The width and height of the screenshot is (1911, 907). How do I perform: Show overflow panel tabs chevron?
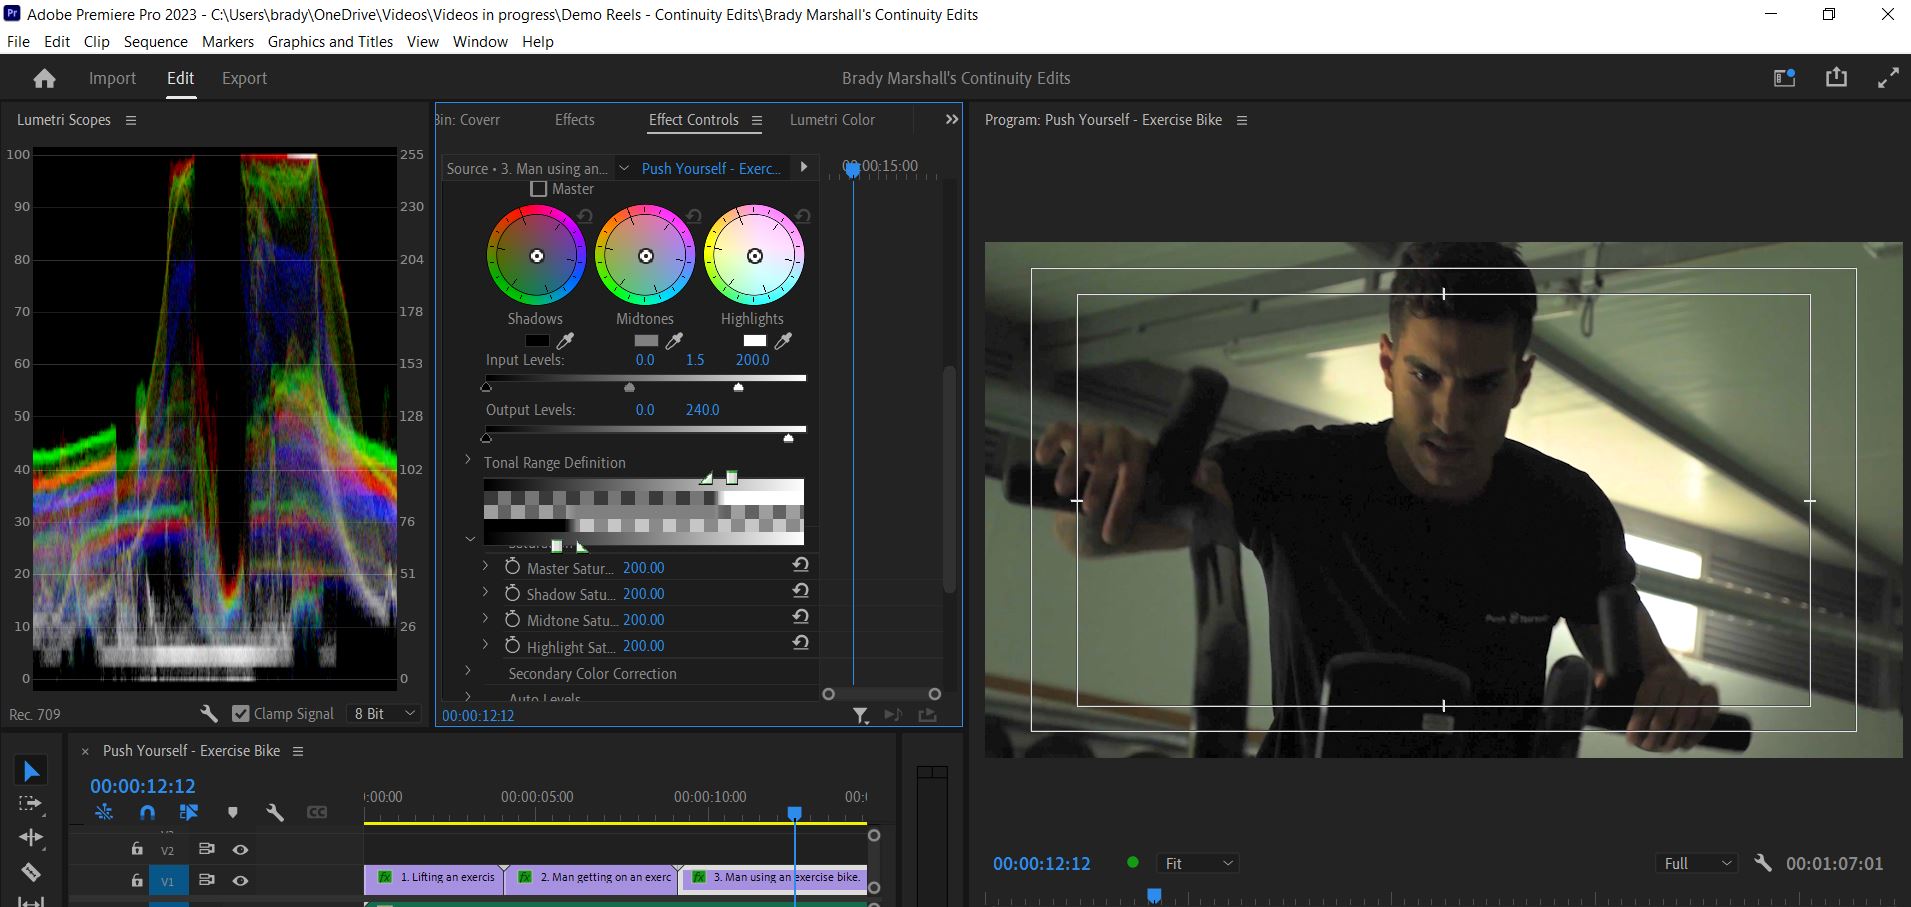click(x=952, y=119)
